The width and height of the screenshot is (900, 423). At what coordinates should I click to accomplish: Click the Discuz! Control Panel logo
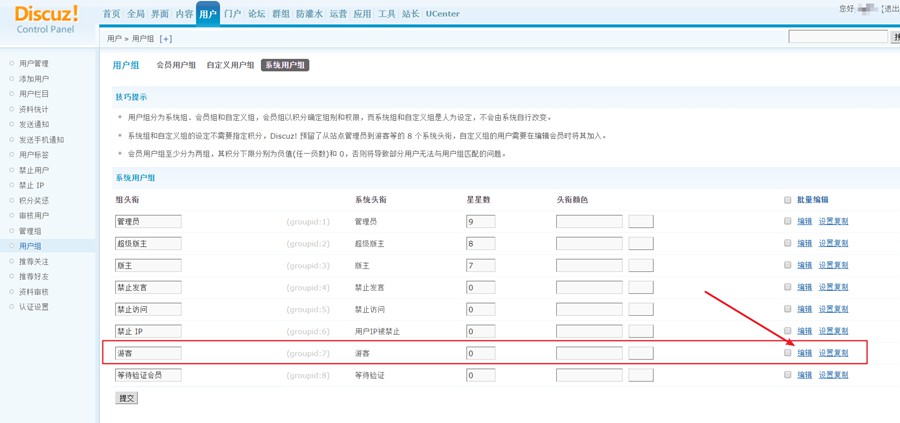click(47, 18)
